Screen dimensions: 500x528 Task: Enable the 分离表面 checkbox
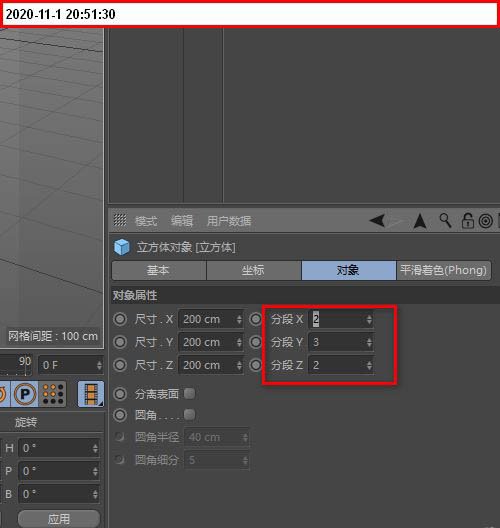(190, 393)
